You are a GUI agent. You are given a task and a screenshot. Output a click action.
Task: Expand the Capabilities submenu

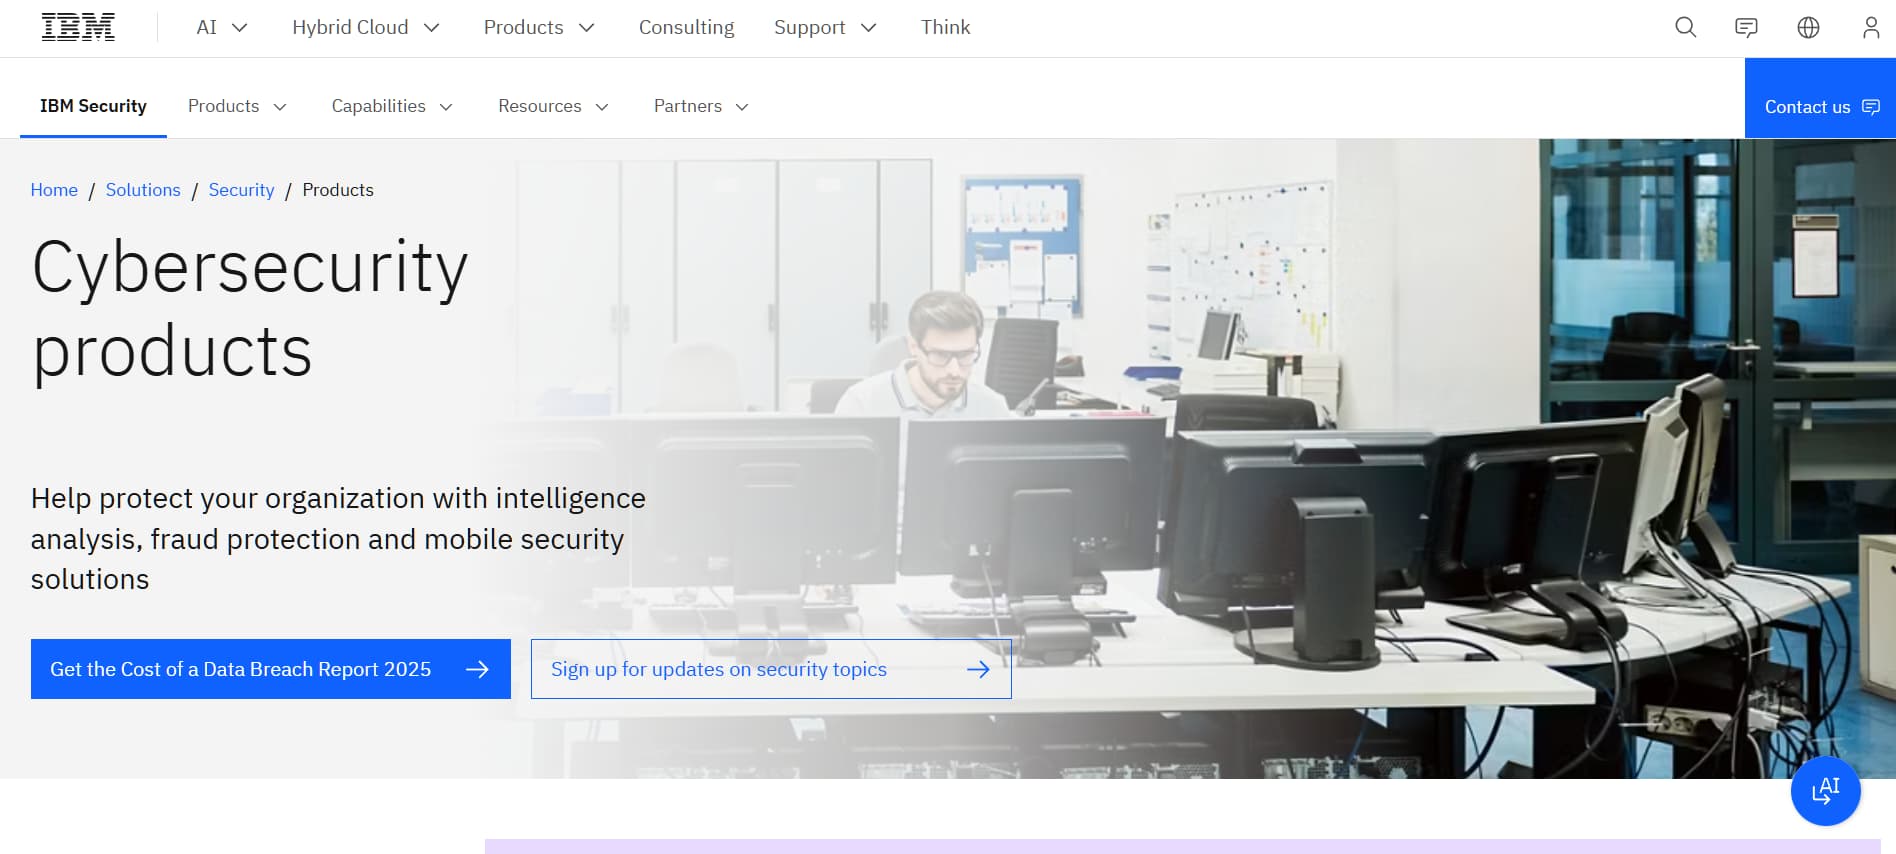coord(392,106)
